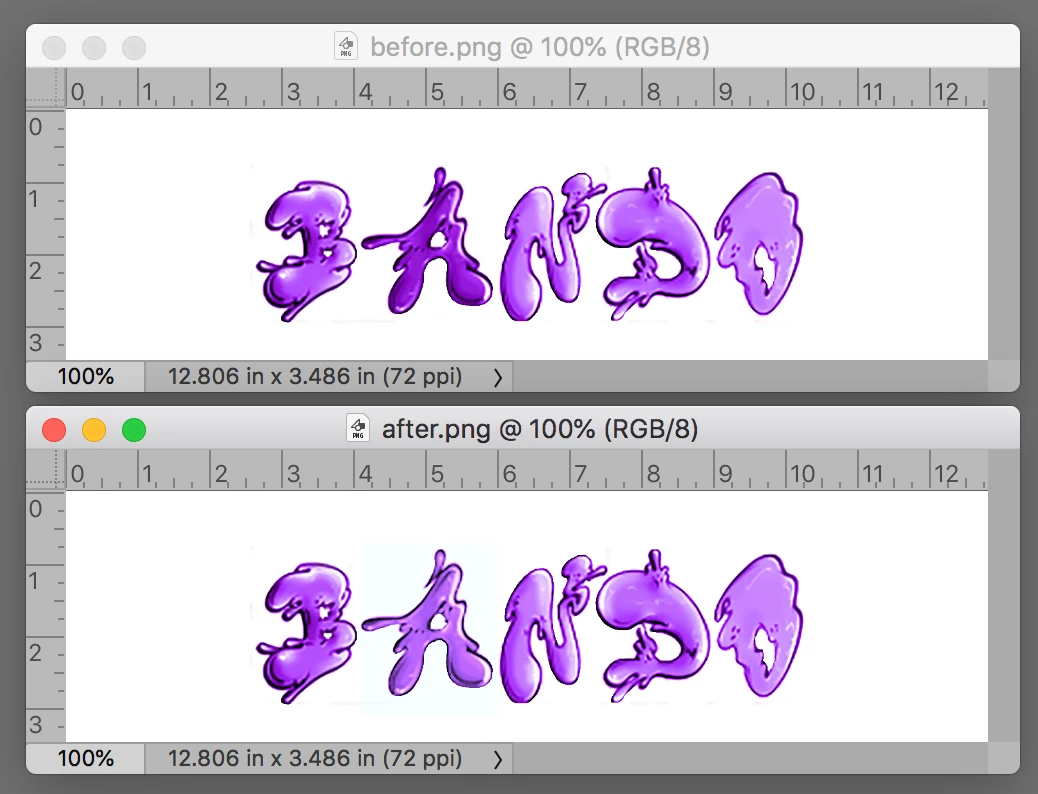
Task: Expand status bar arrow in before.png window
Action: (x=498, y=377)
